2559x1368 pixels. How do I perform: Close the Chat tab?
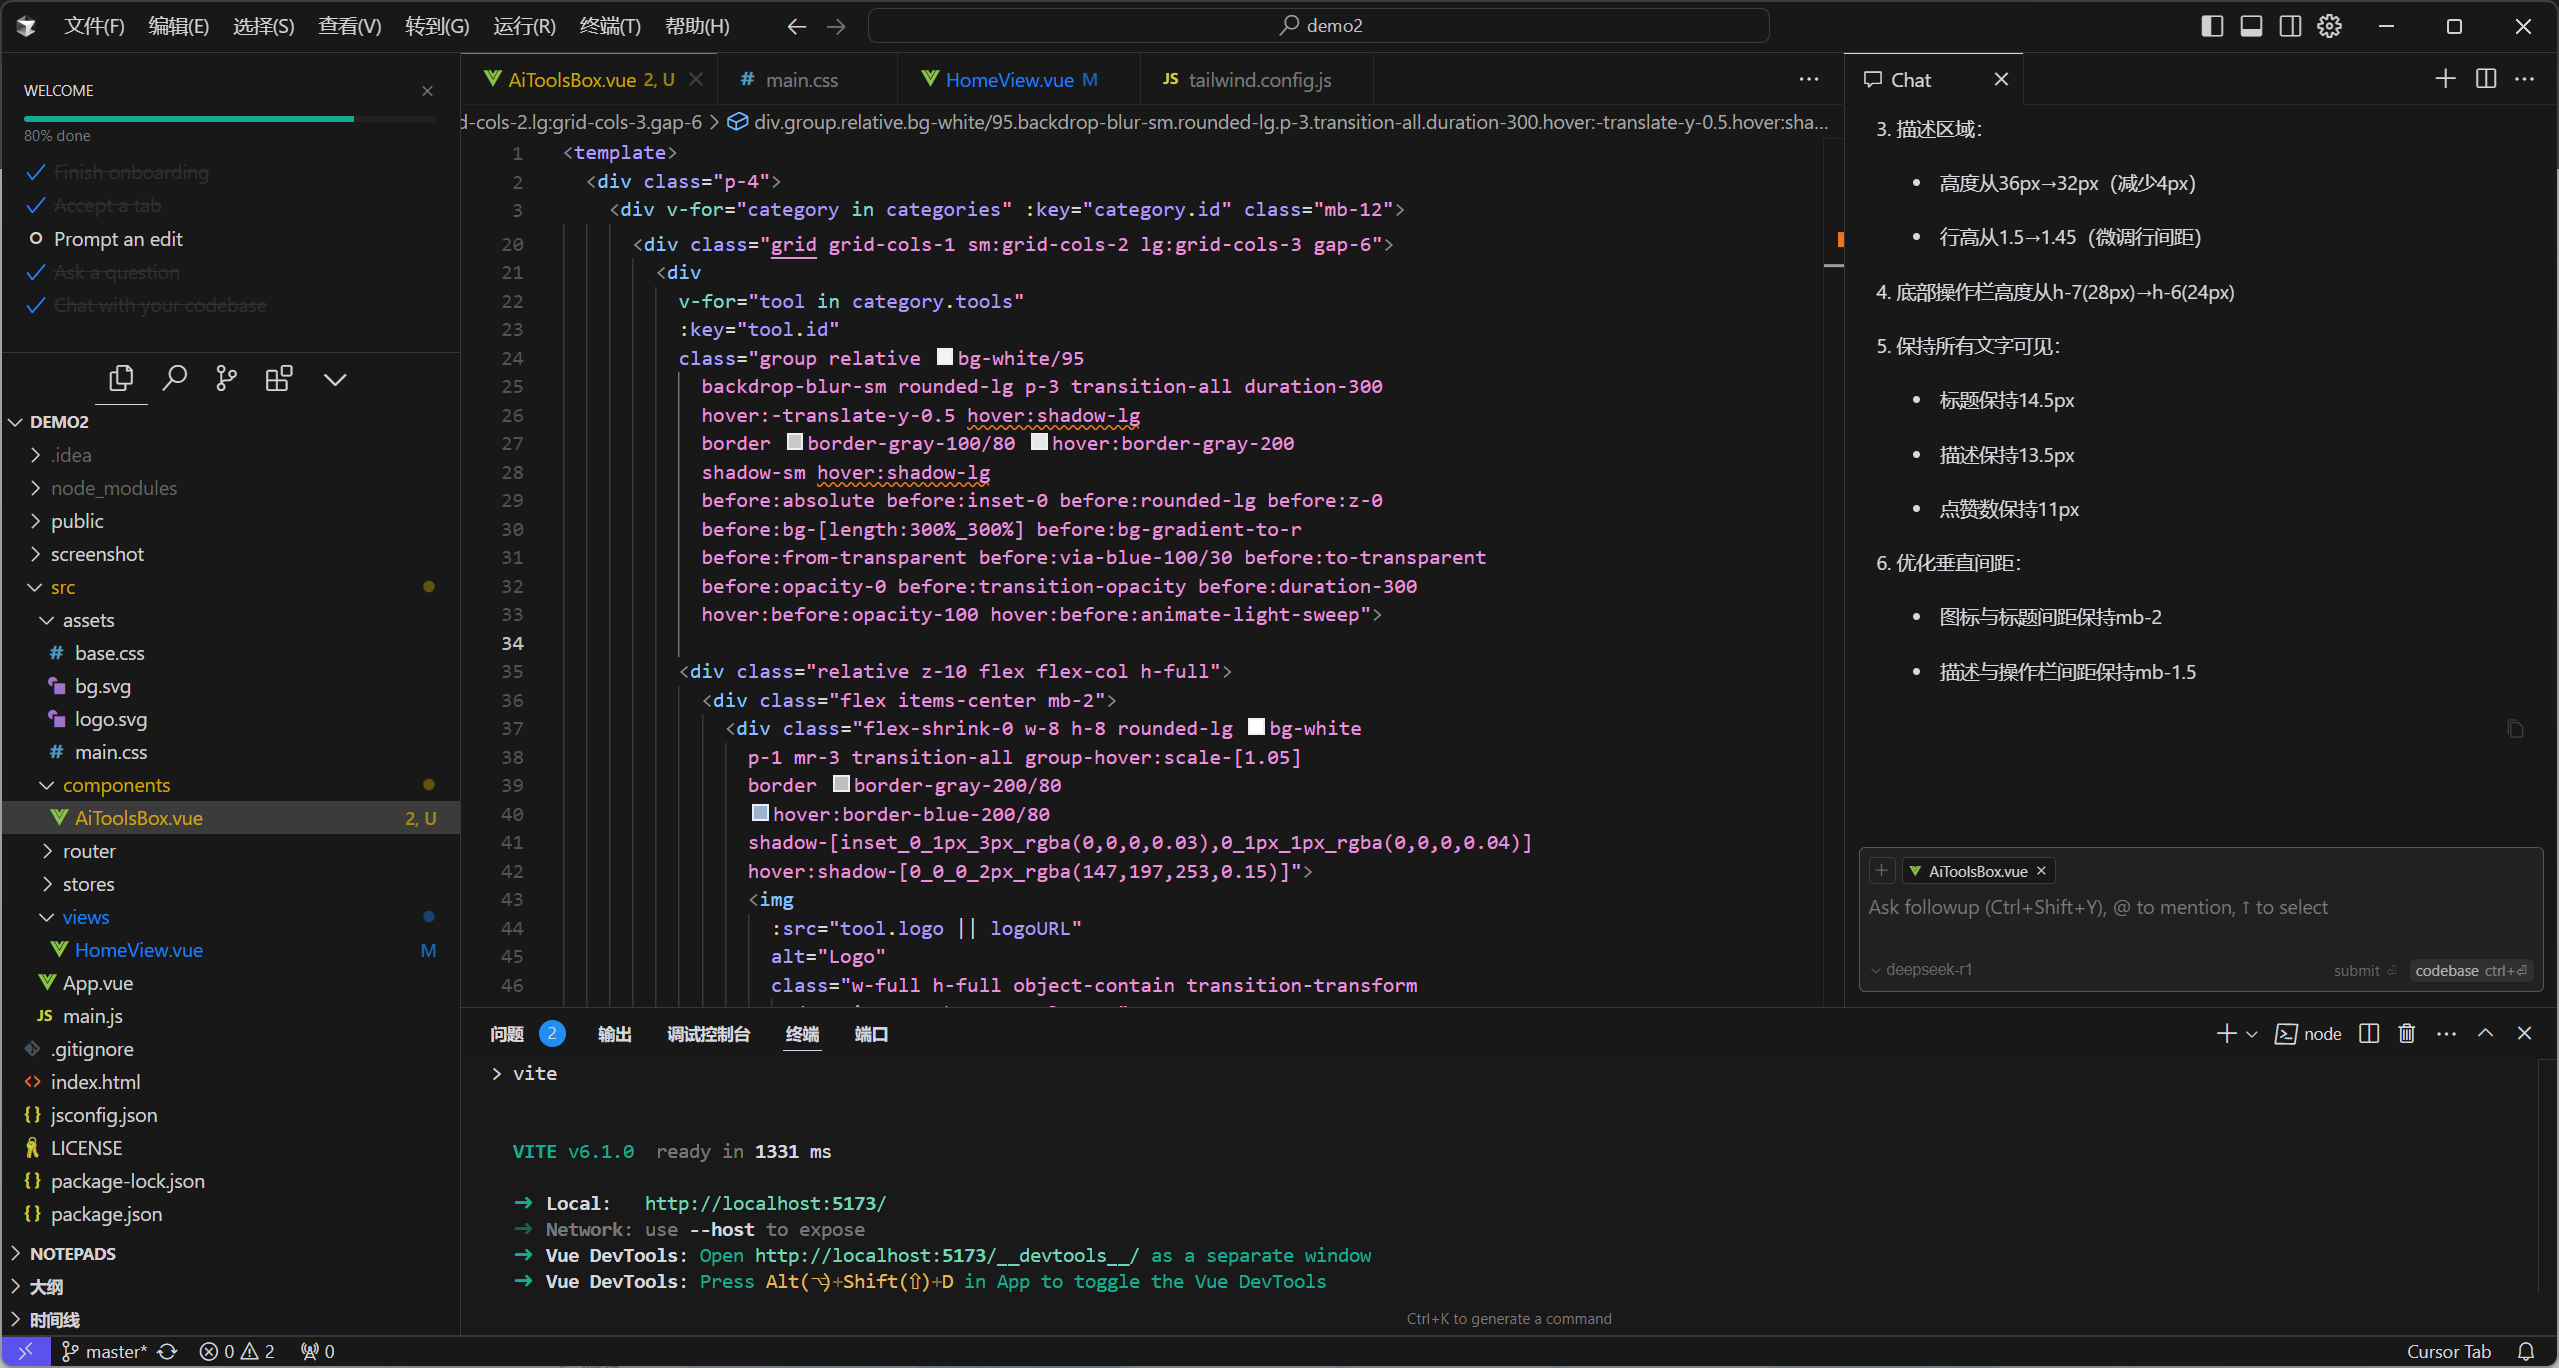pos(2001,79)
